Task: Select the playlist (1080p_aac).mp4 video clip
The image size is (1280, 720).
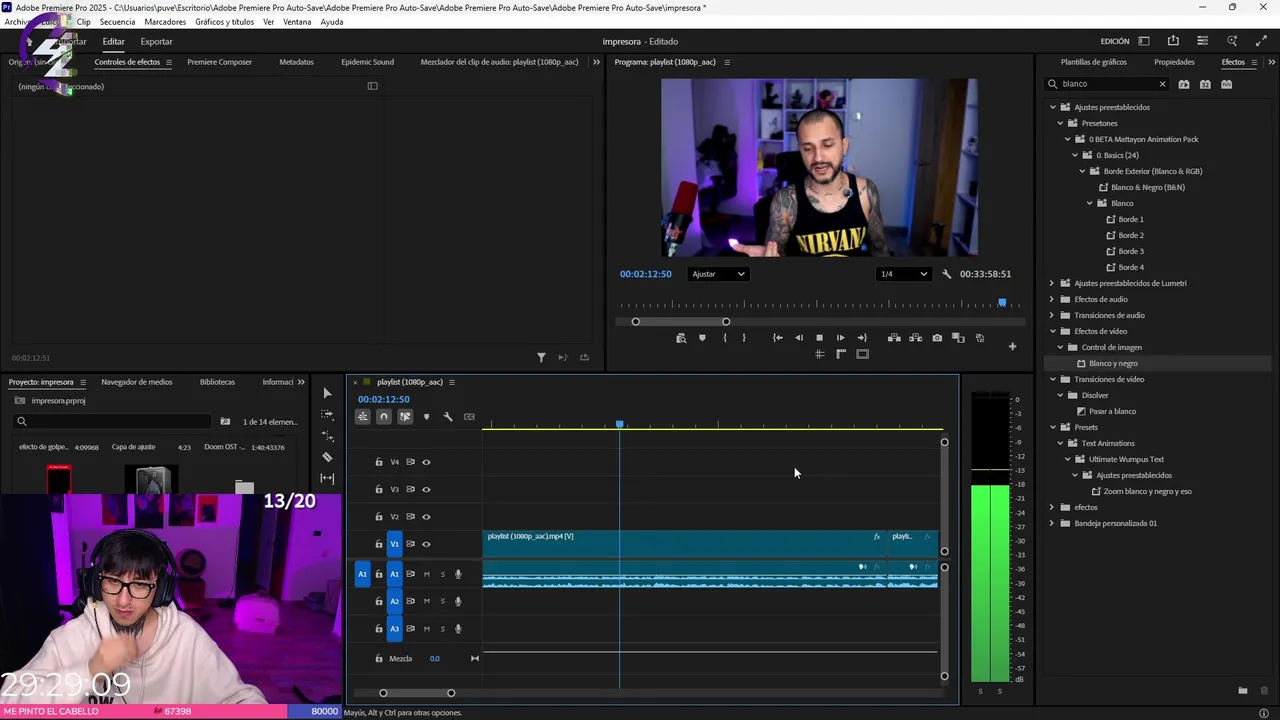Action: click(684, 544)
